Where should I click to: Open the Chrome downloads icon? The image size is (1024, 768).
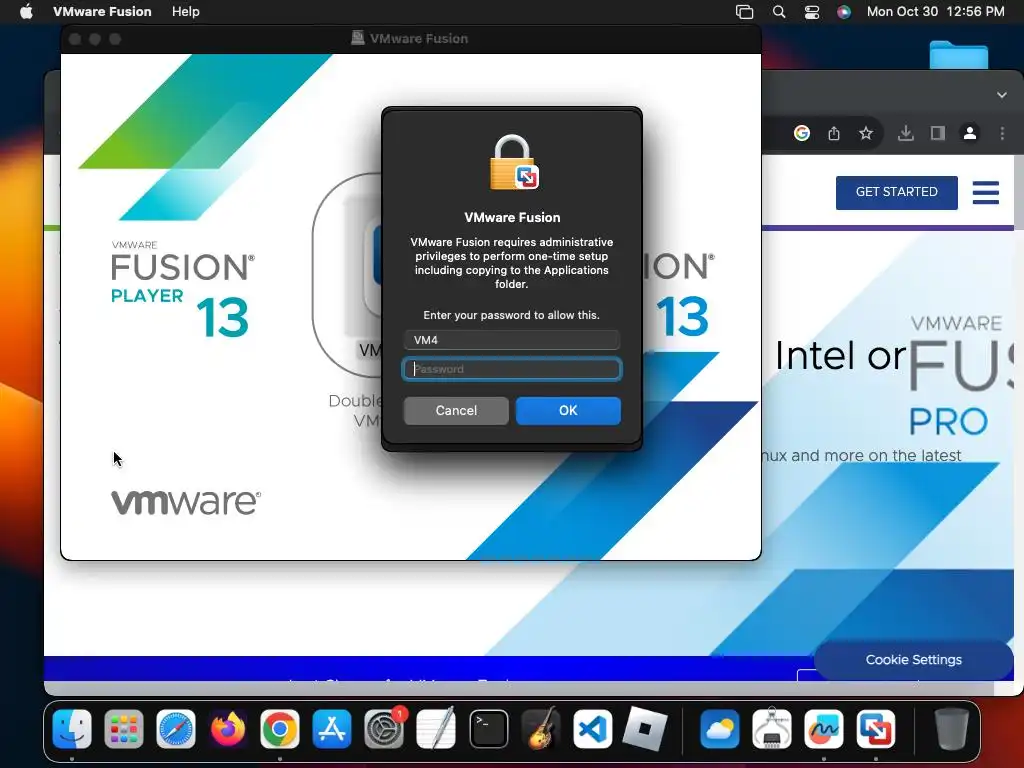click(906, 133)
